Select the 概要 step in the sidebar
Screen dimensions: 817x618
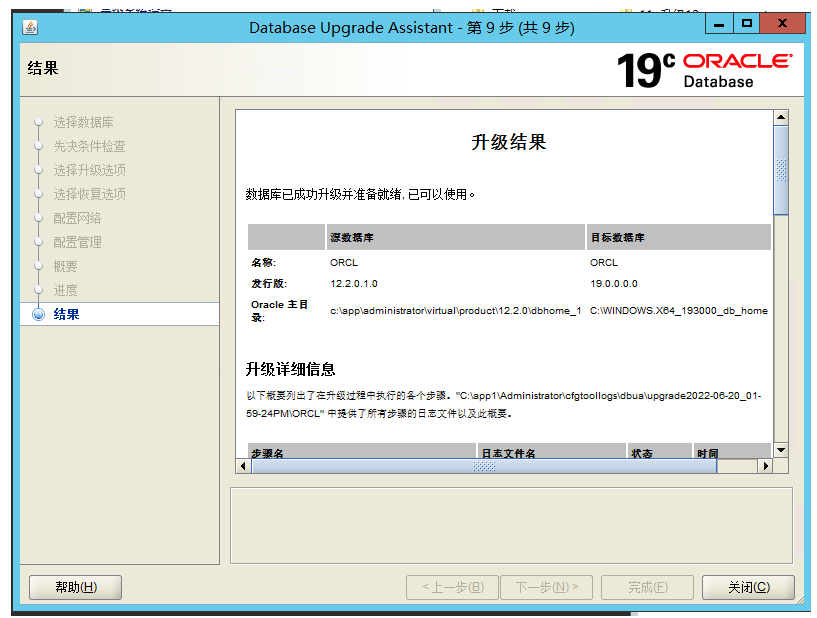65,265
